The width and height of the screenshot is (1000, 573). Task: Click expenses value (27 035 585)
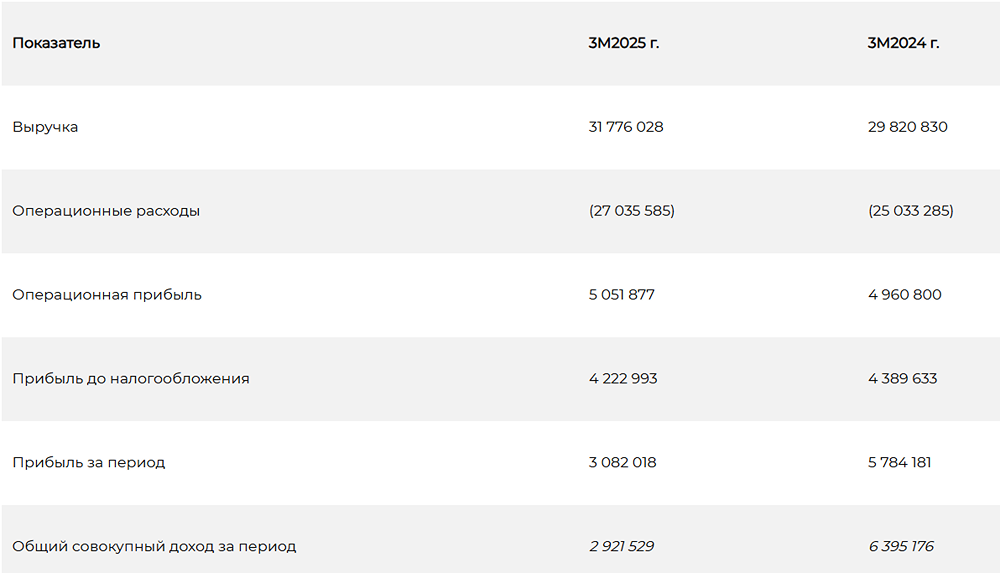pos(631,211)
